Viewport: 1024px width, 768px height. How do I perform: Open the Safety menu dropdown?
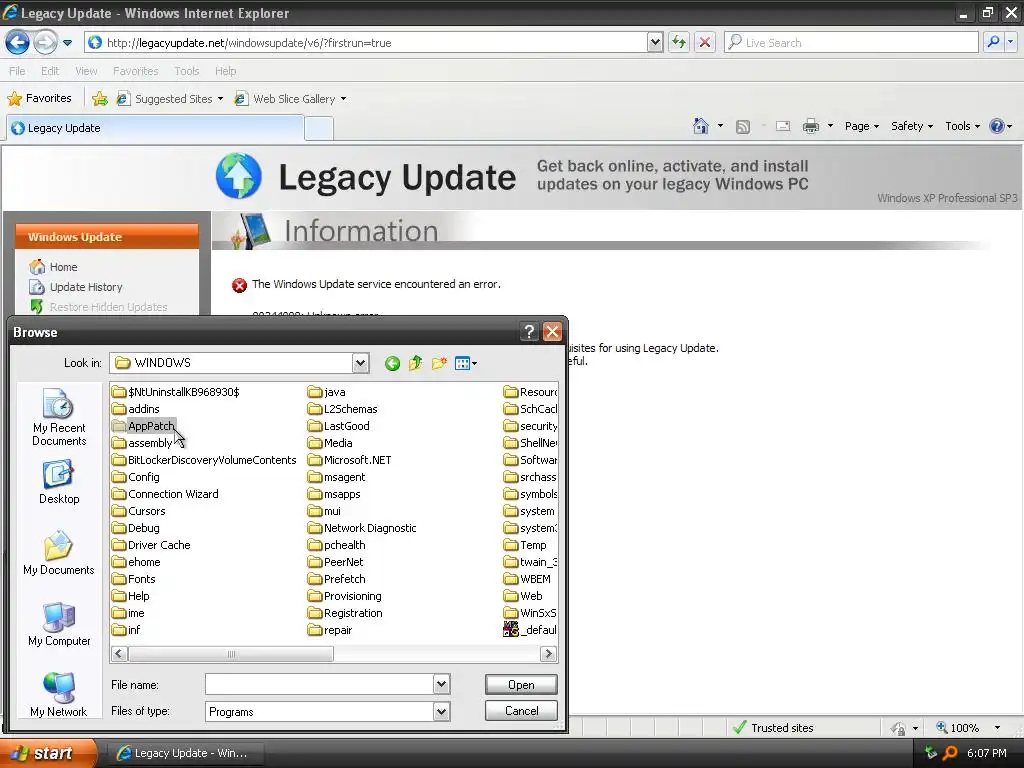[912, 126]
